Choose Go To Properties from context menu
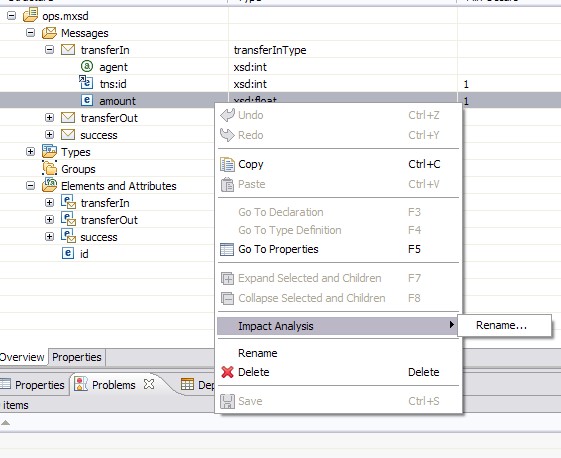The image size is (561, 458). click(x=338, y=249)
